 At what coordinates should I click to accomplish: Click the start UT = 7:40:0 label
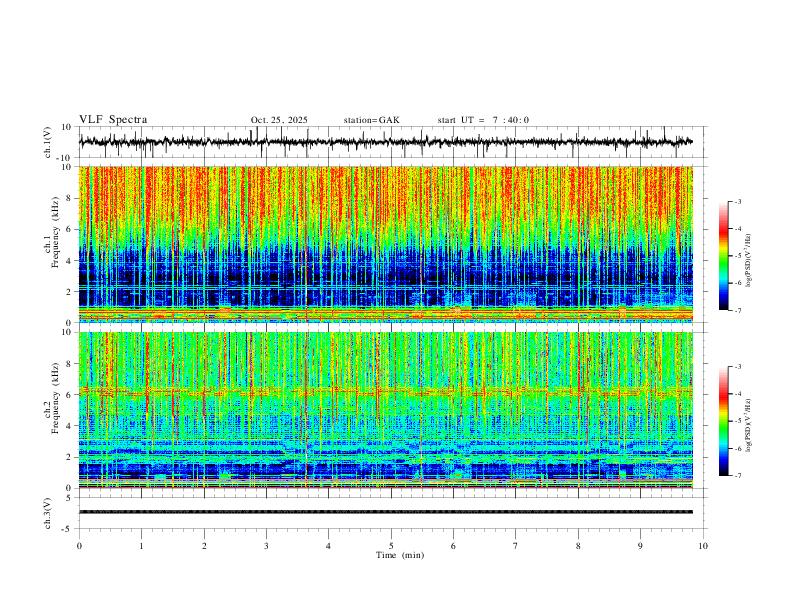[x=483, y=120]
